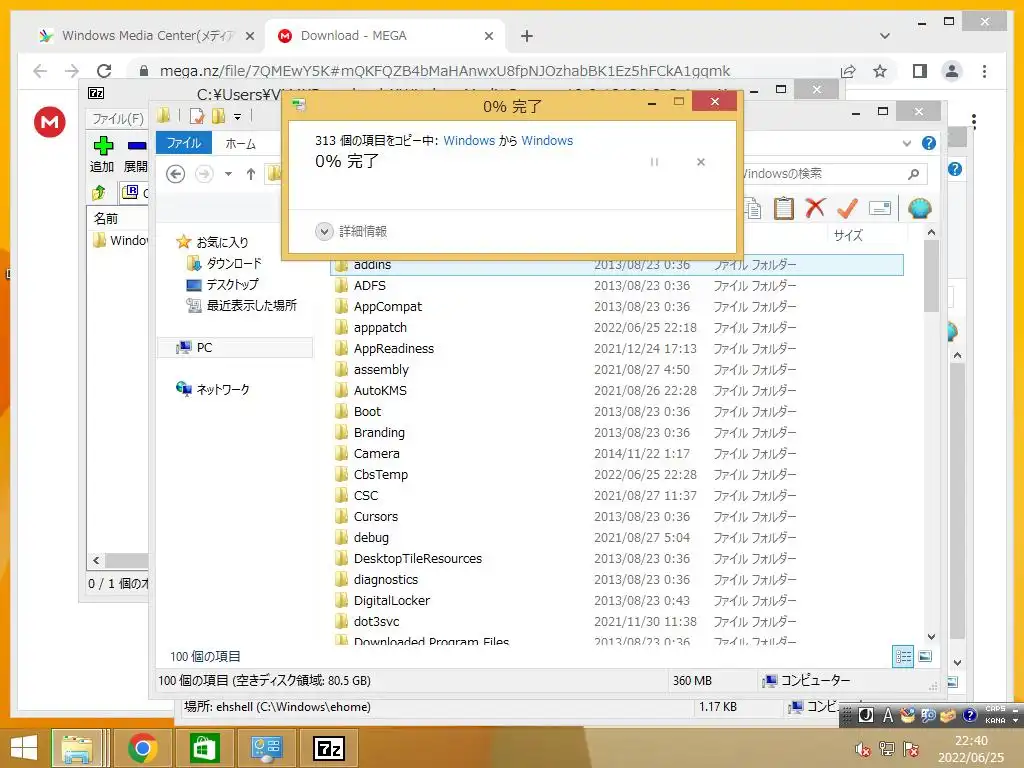The height and width of the screenshot is (768, 1024).
Task: Select the AppCompat folder
Action: coord(388,306)
